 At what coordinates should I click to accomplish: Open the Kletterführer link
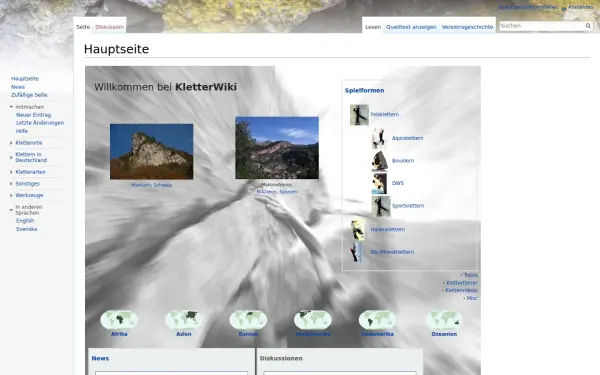[462, 283]
